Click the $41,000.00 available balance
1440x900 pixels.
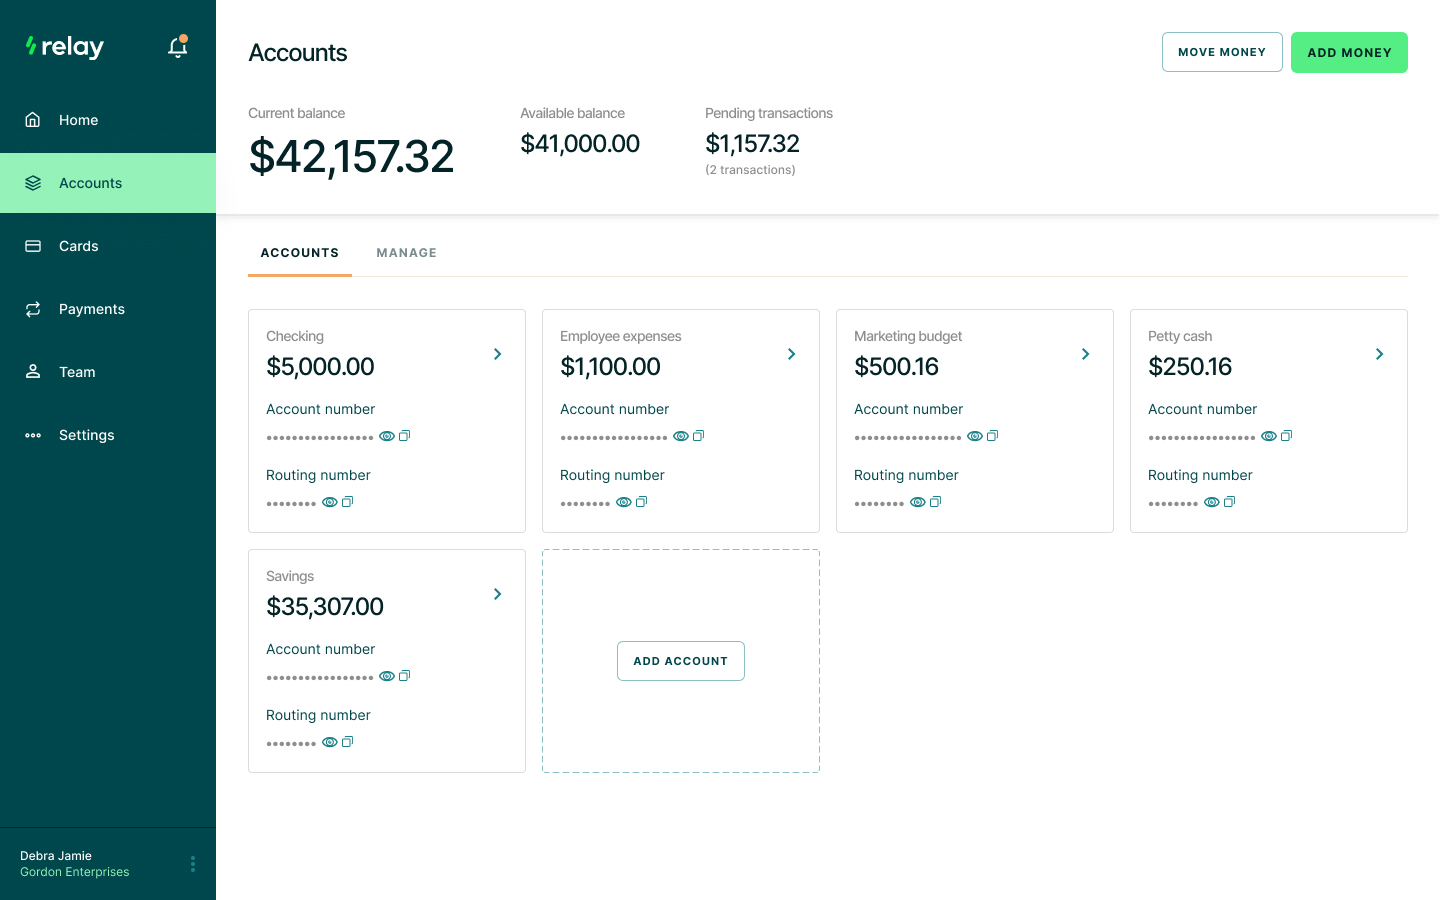point(580,144)
